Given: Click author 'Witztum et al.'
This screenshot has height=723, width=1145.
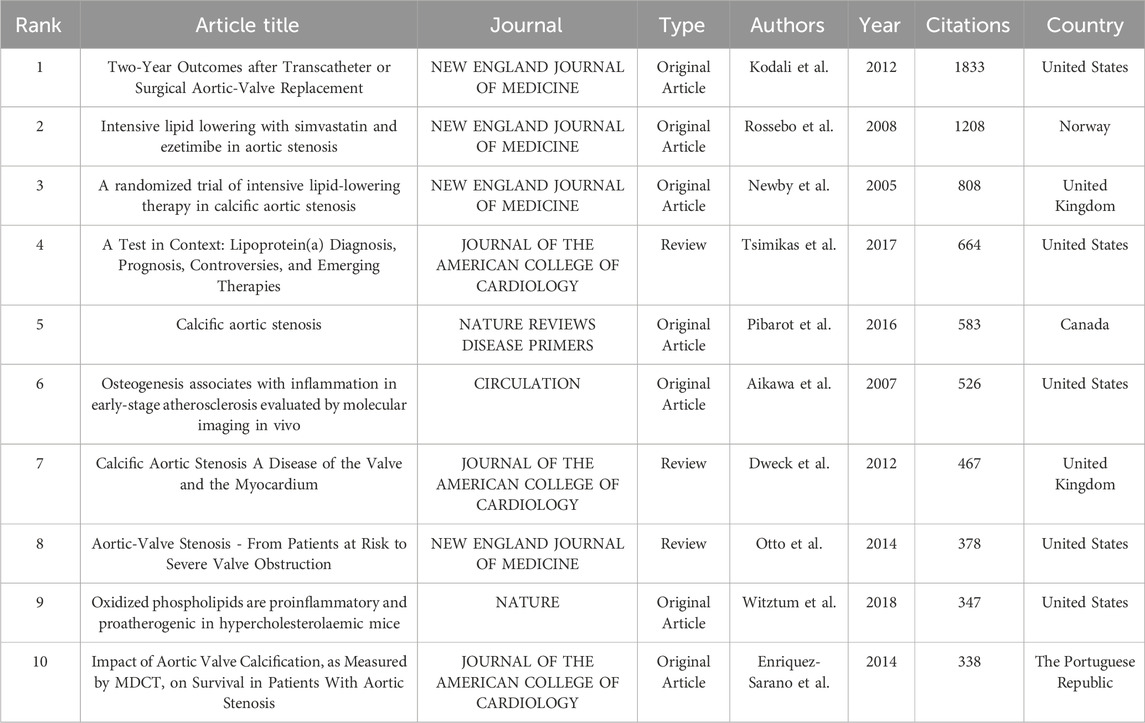Looking at the screenshot, I should [789, 602].
